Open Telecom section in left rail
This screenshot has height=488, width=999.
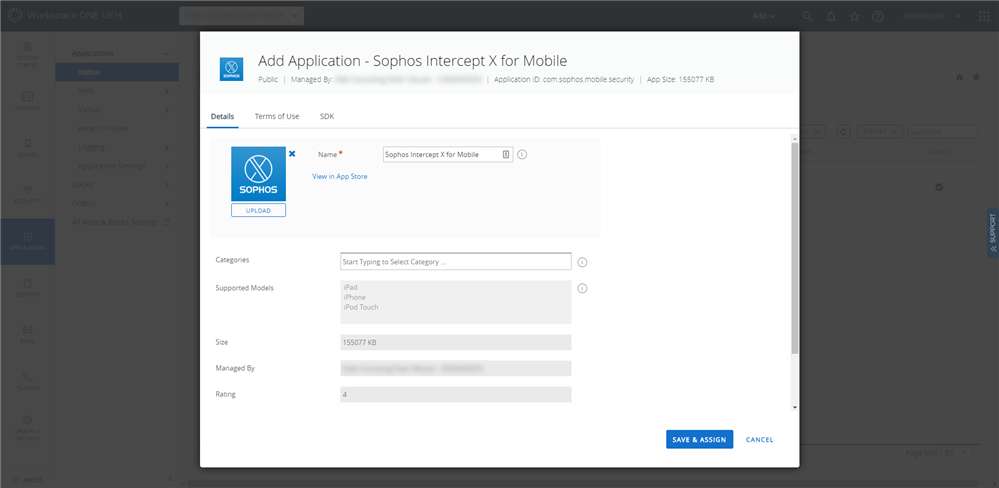(x=27, y=381)
